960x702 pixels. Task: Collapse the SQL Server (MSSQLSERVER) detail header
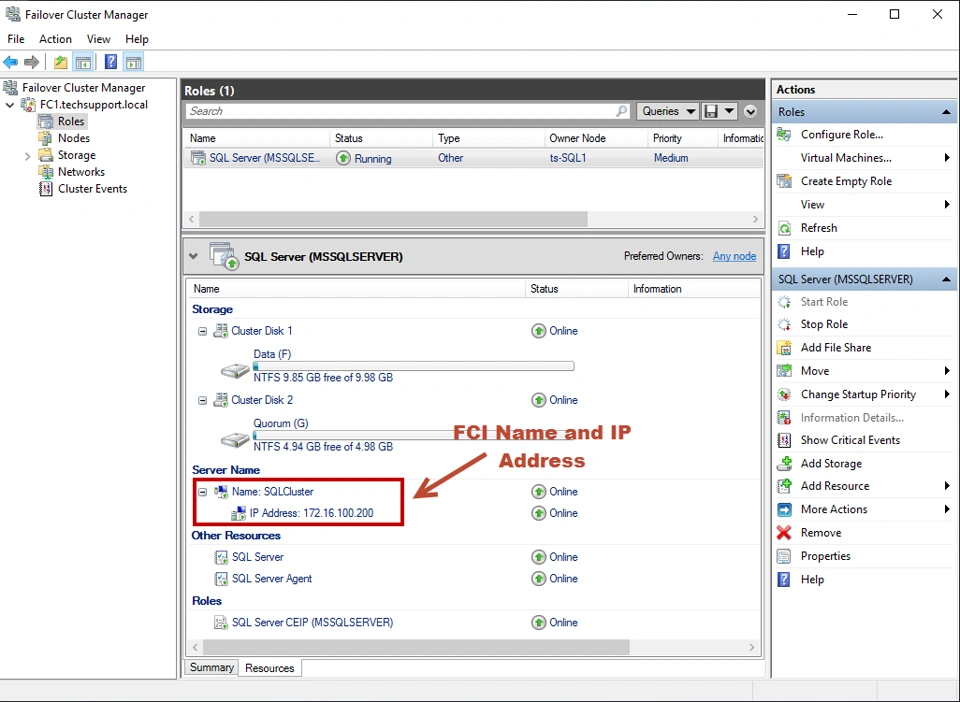coord(193,256)
